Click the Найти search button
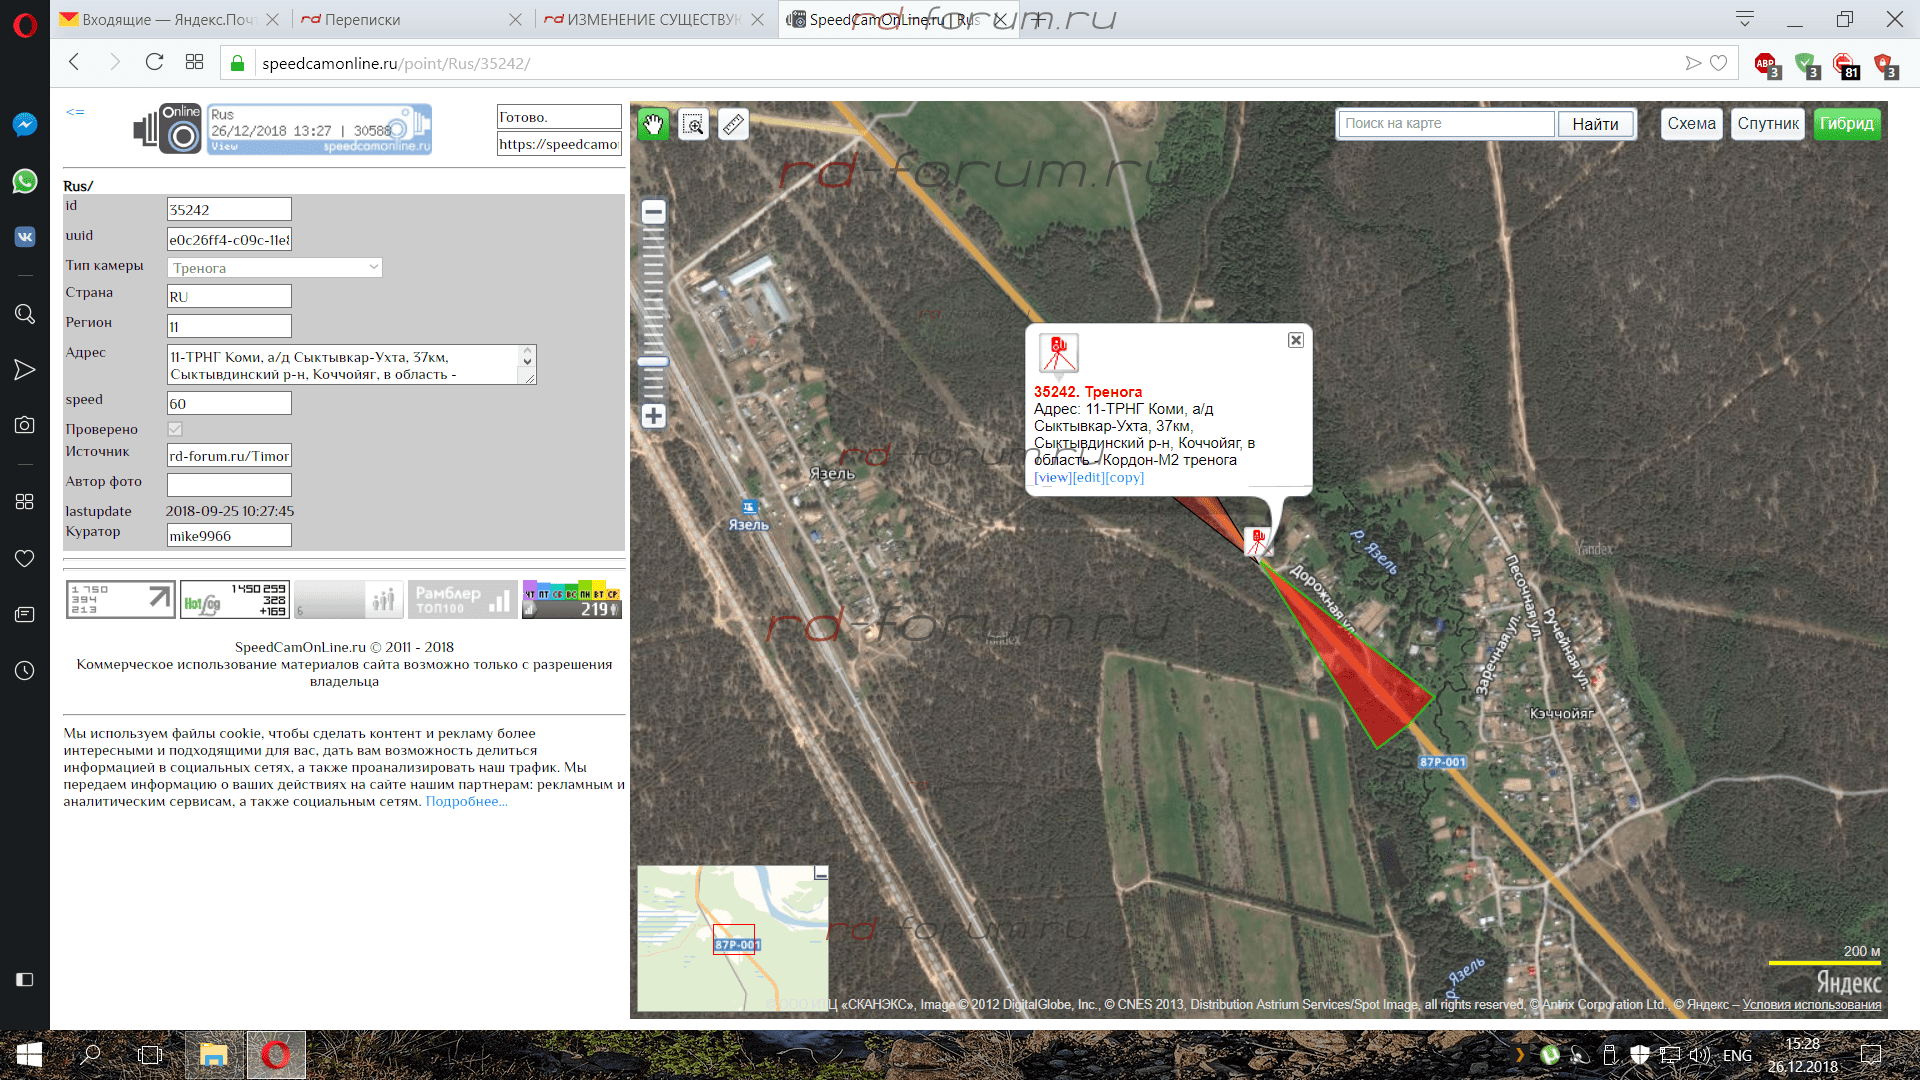Image resolution: width=1920 pixels, height=1080 pixels. point(1595,124)
